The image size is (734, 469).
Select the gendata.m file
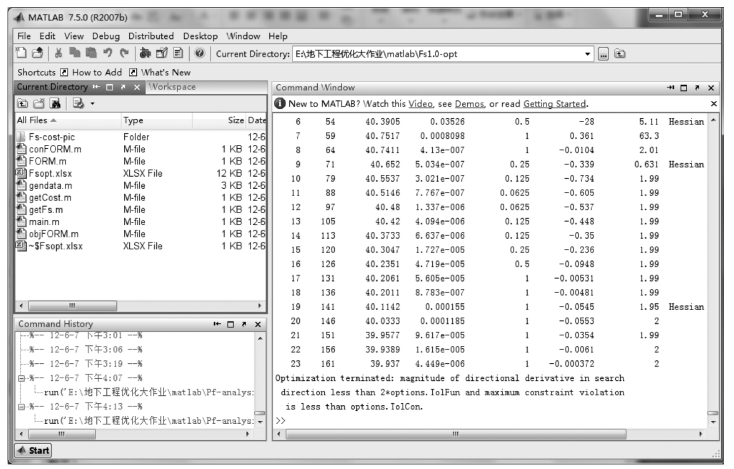click(50, 185)
